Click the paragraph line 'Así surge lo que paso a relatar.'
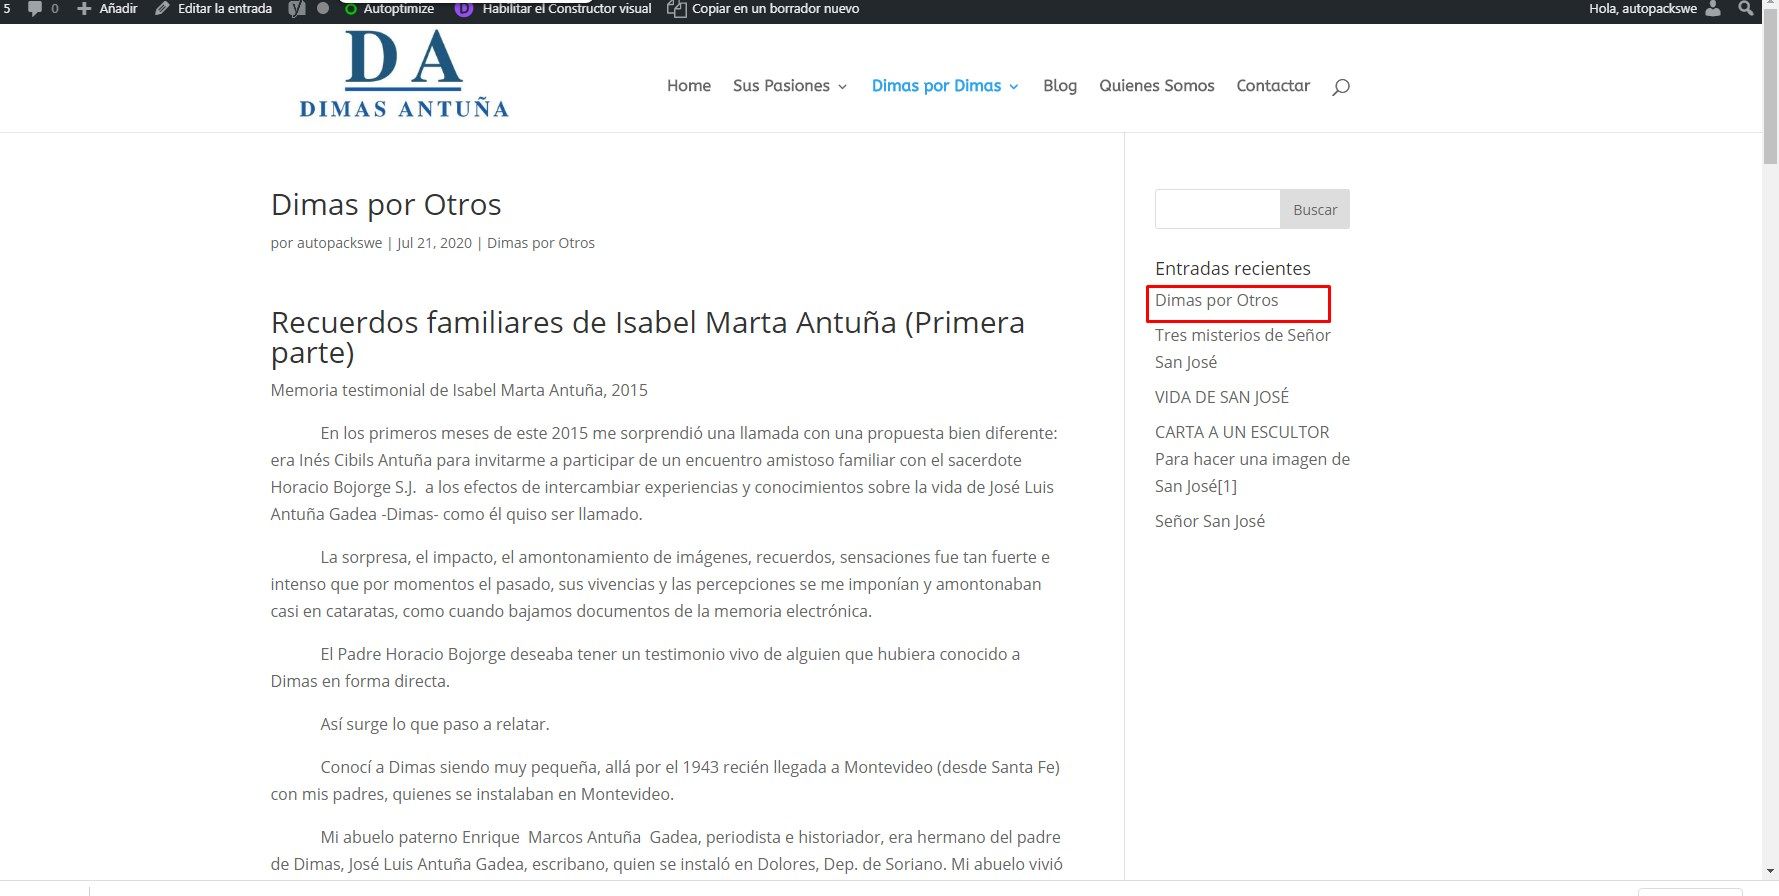 tap(435, 724)
